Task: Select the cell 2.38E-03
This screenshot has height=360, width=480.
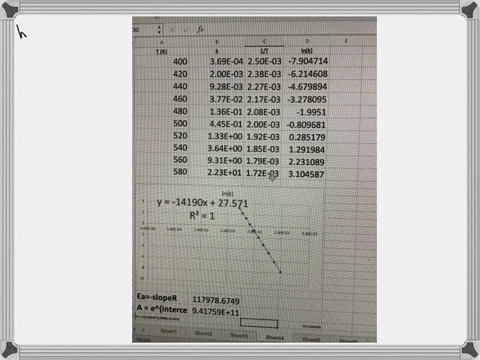Action: (x=264, y=74)
